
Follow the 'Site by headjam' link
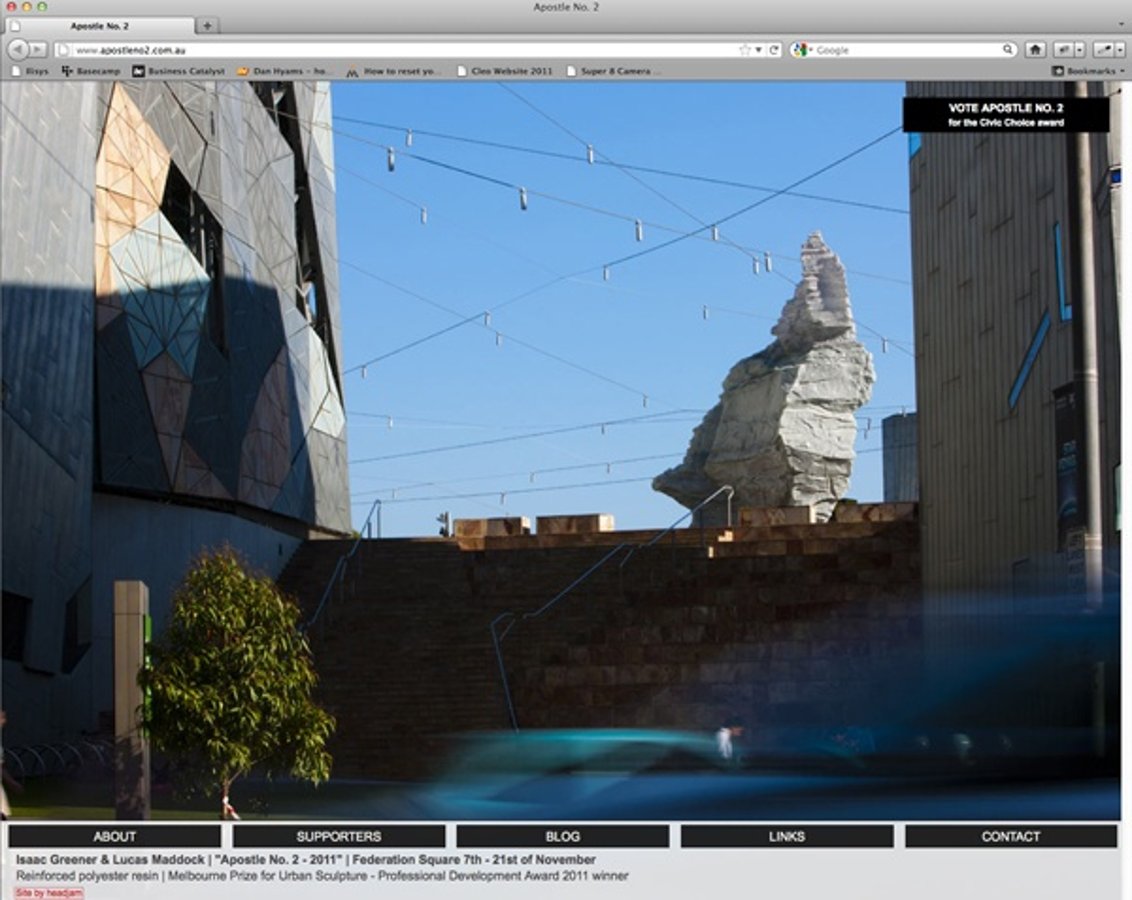click(x=48, y=893)
